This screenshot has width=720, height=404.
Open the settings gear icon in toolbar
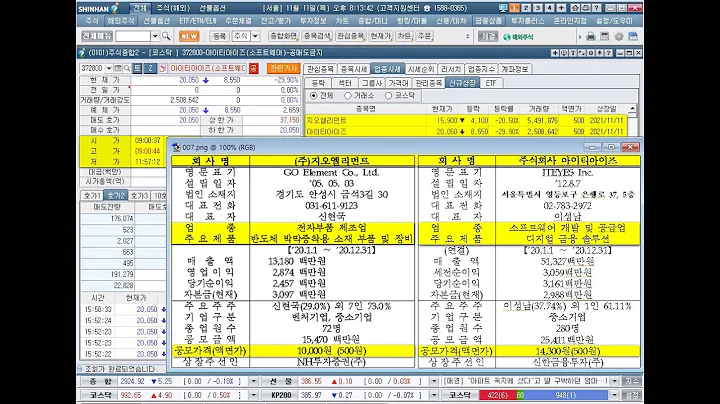(x=619, y=36)
